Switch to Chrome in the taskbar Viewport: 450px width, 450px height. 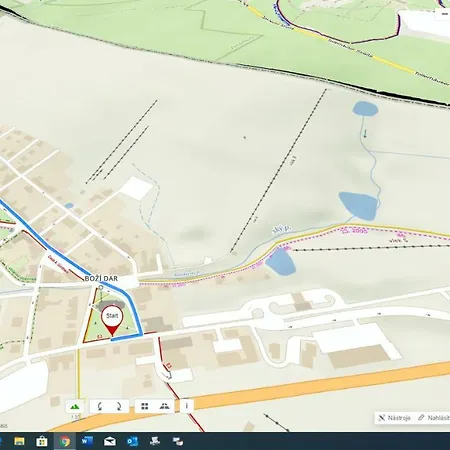tap(65, 441)
